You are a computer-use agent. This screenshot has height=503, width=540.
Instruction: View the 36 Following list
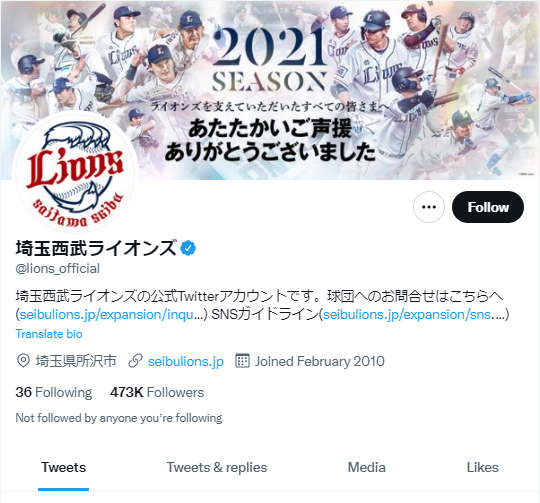tap(54, 392)
